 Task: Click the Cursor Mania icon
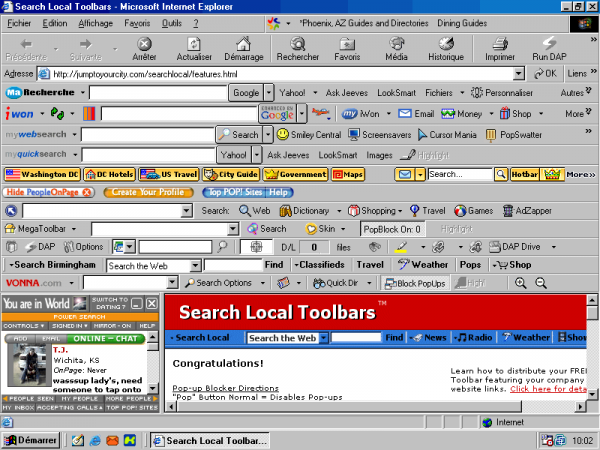[x=422, y=135]
